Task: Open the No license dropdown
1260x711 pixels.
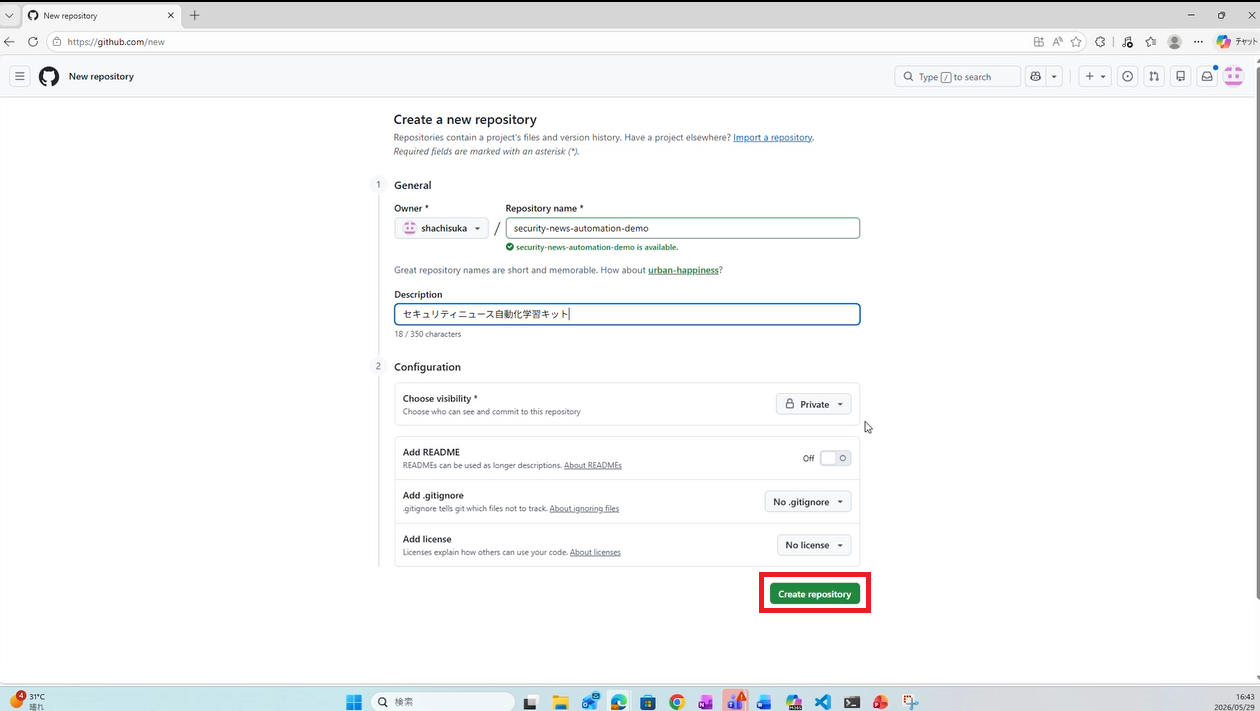Action: [x=814, y=545]
